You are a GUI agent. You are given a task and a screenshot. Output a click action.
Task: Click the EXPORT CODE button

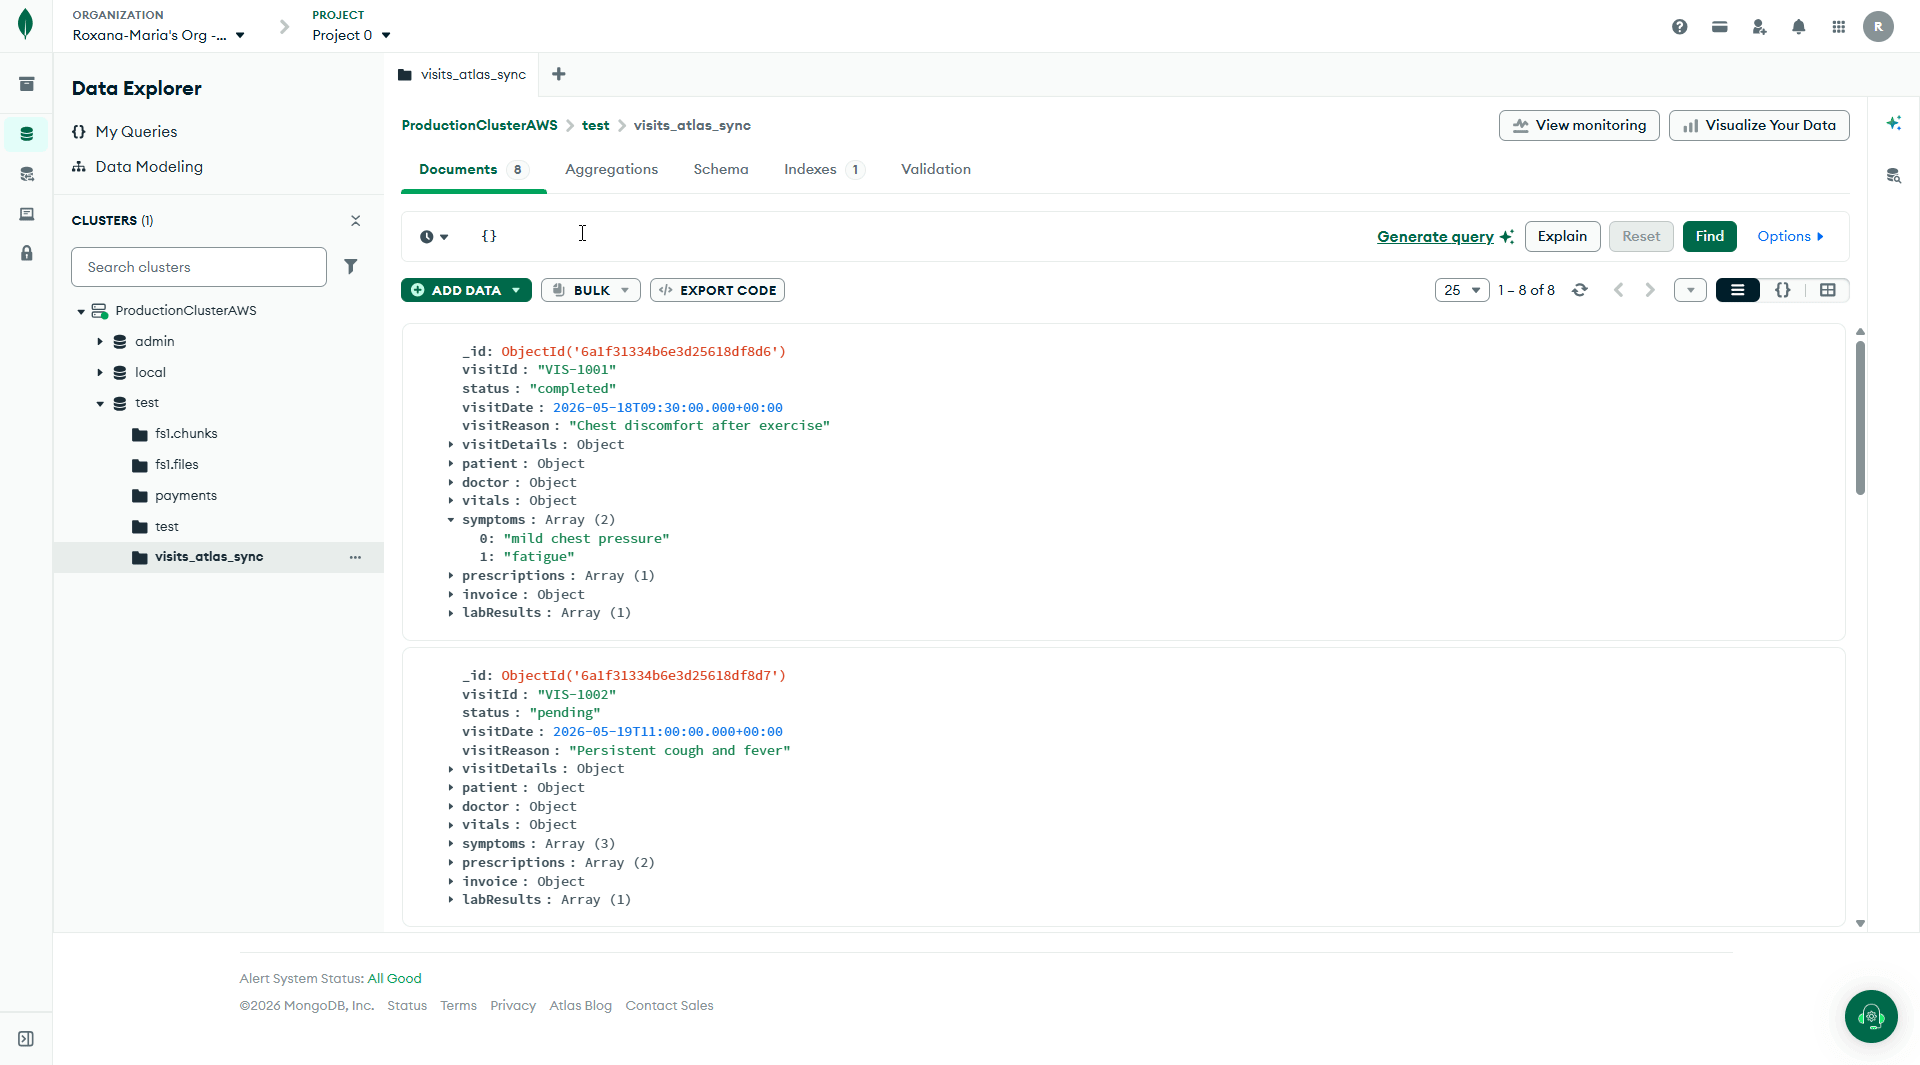(717, 290)
